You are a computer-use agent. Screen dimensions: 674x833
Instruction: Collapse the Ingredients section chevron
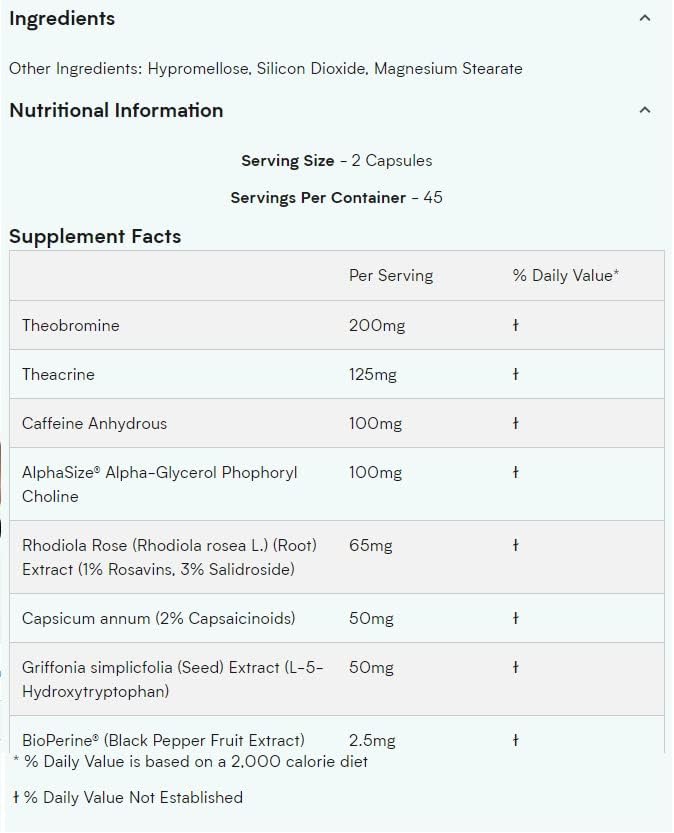pos(645,18)
